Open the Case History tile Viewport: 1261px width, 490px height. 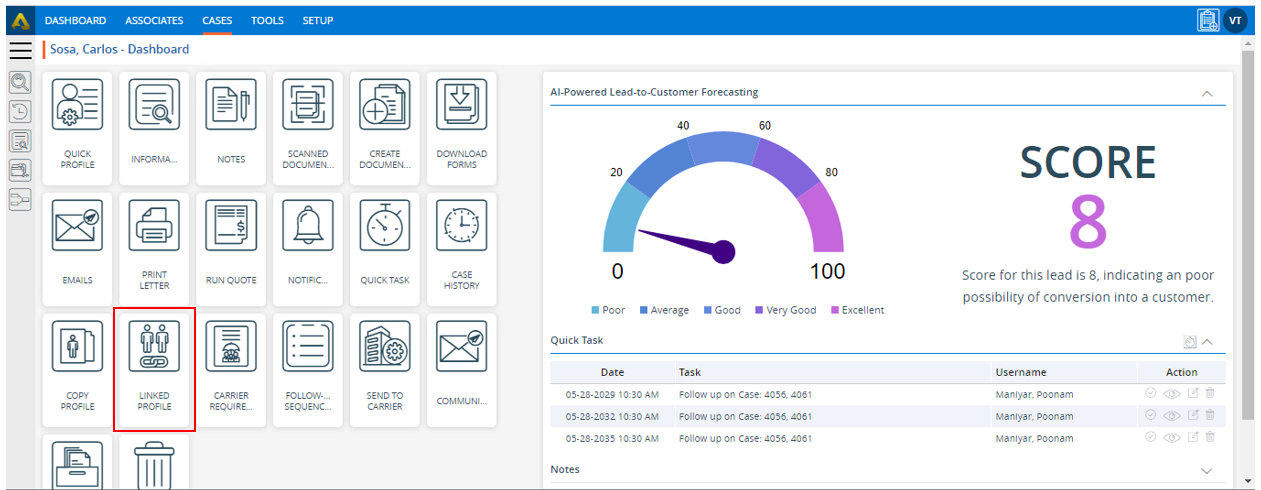click(x=462, y=248)
